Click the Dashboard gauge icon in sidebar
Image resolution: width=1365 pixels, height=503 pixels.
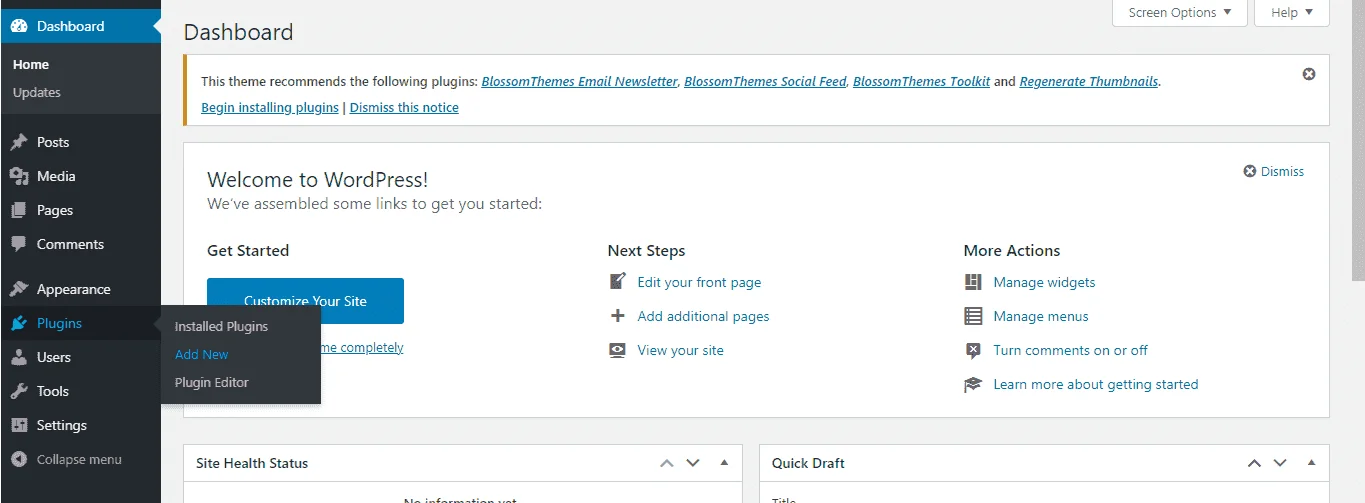(x=19, y=26)
